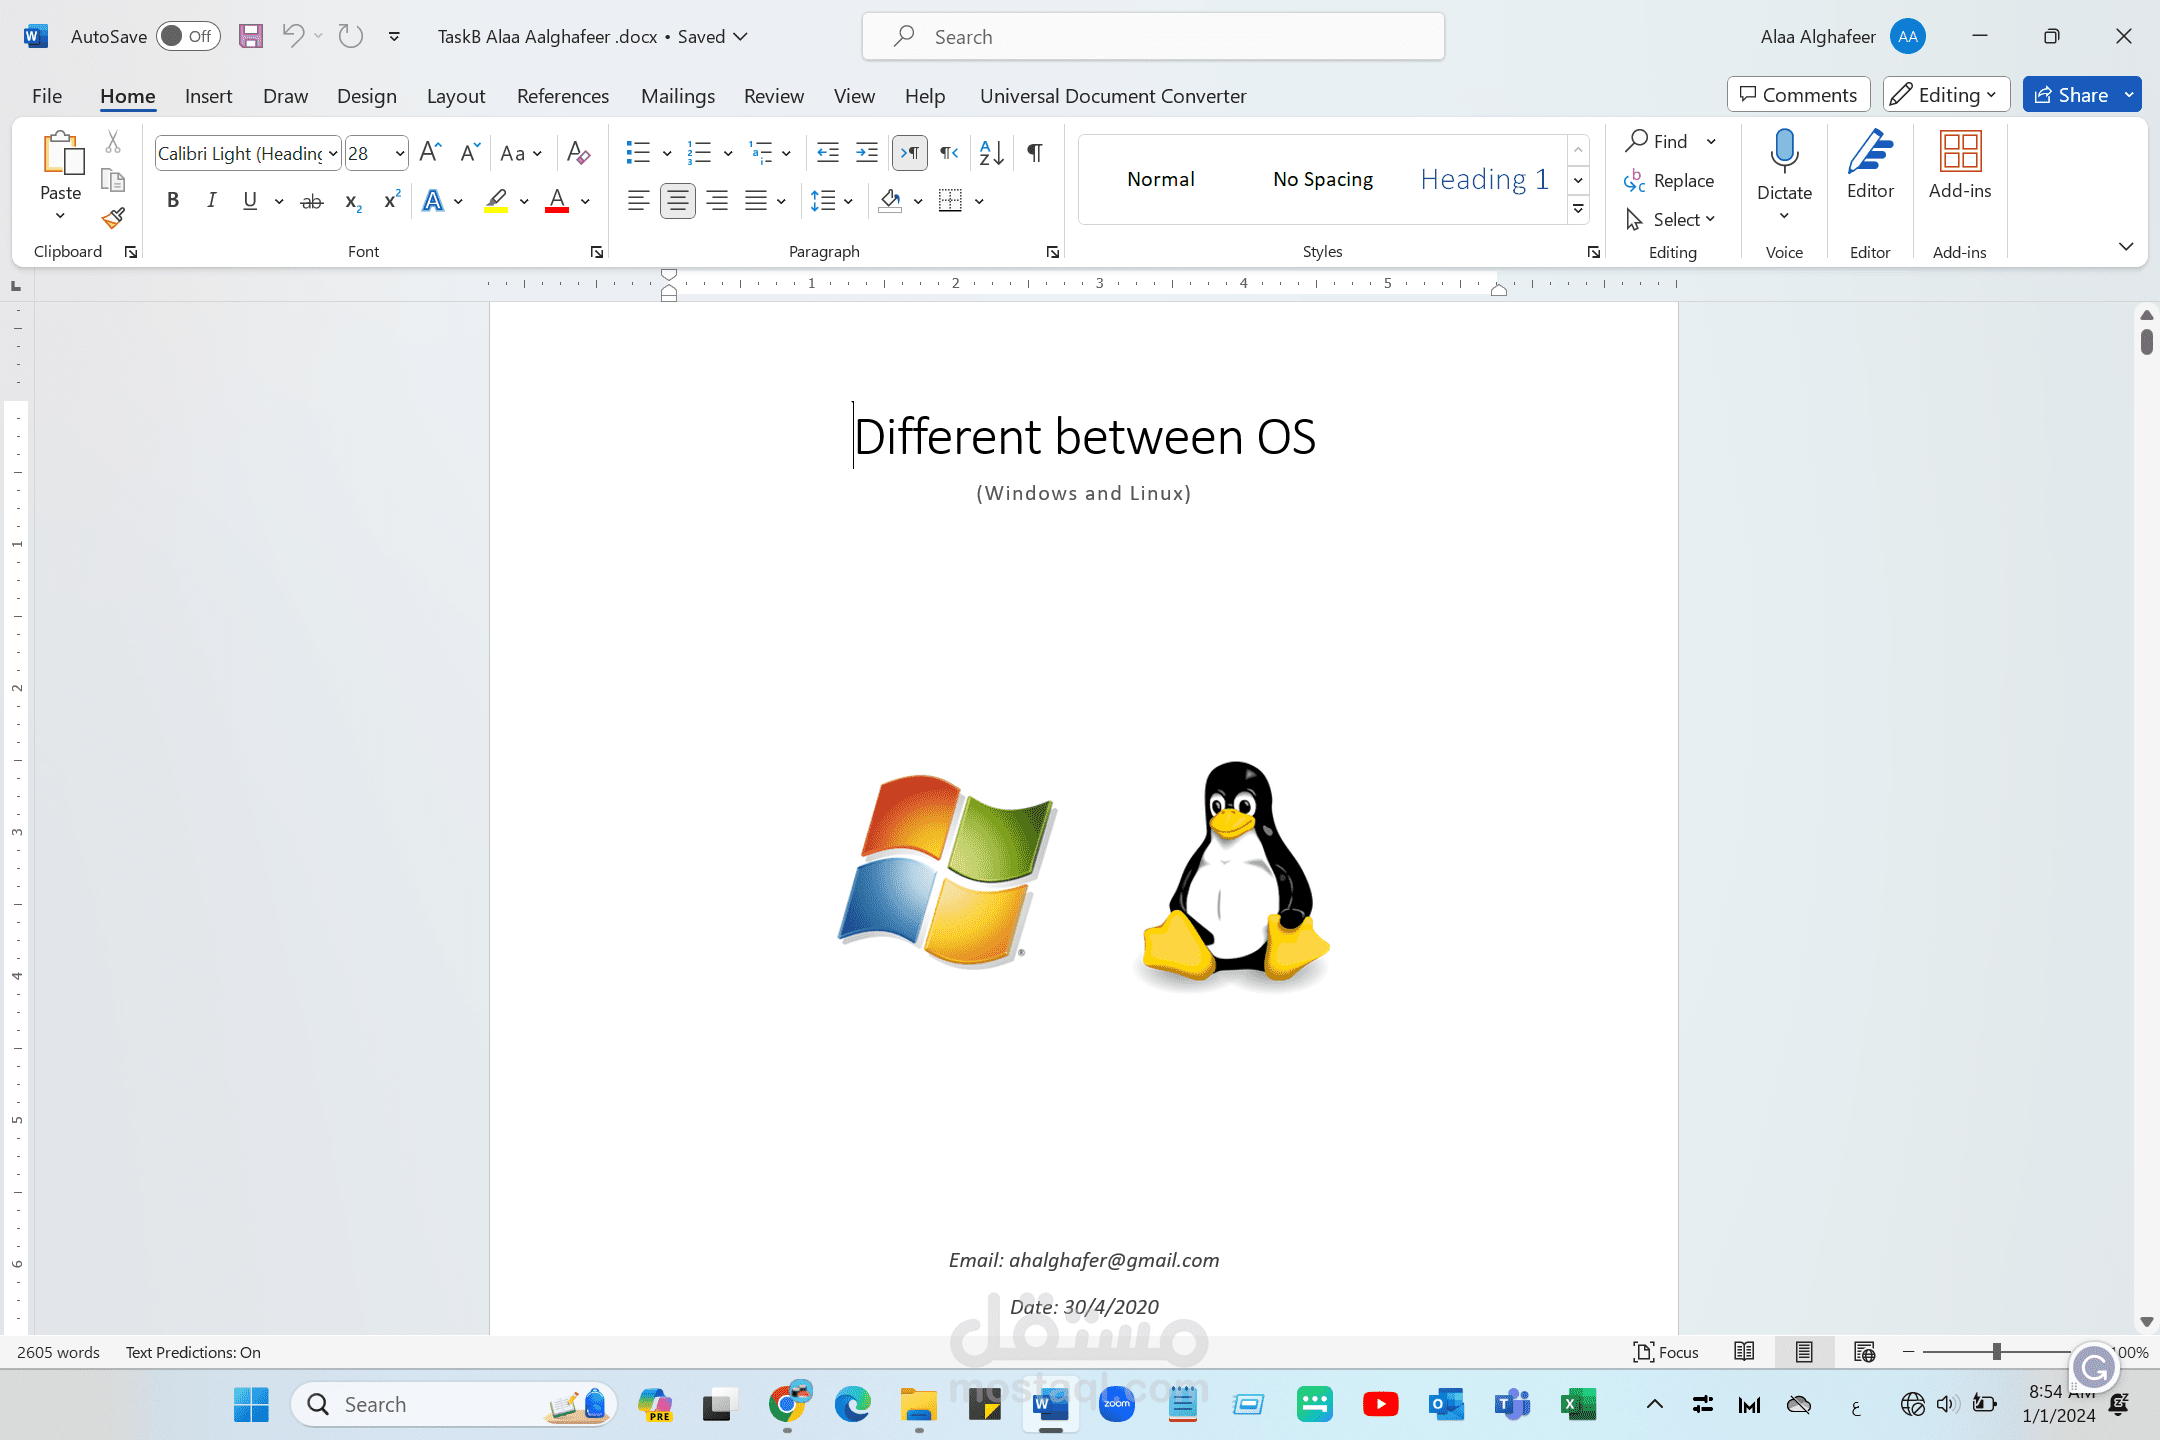Decrease paragraph indent
Screen dimensions: 2160x1440
click(x=827, y=152)
